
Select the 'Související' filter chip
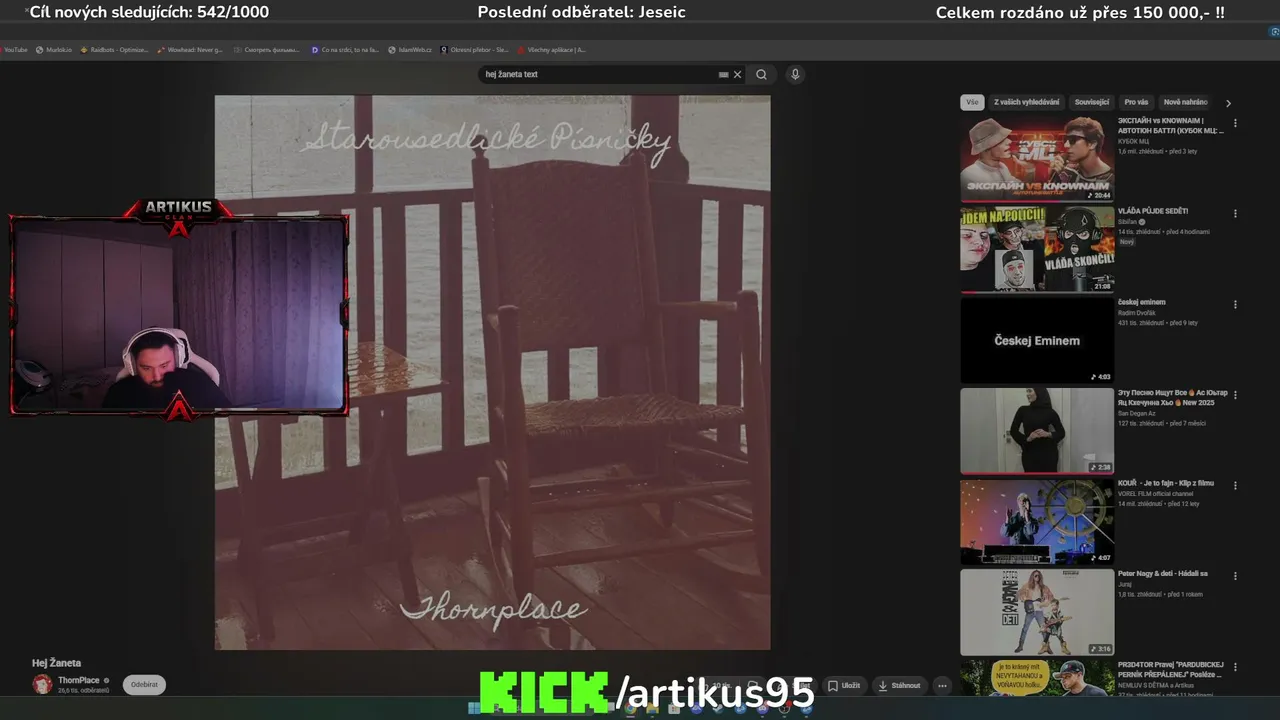[1091, 102]
